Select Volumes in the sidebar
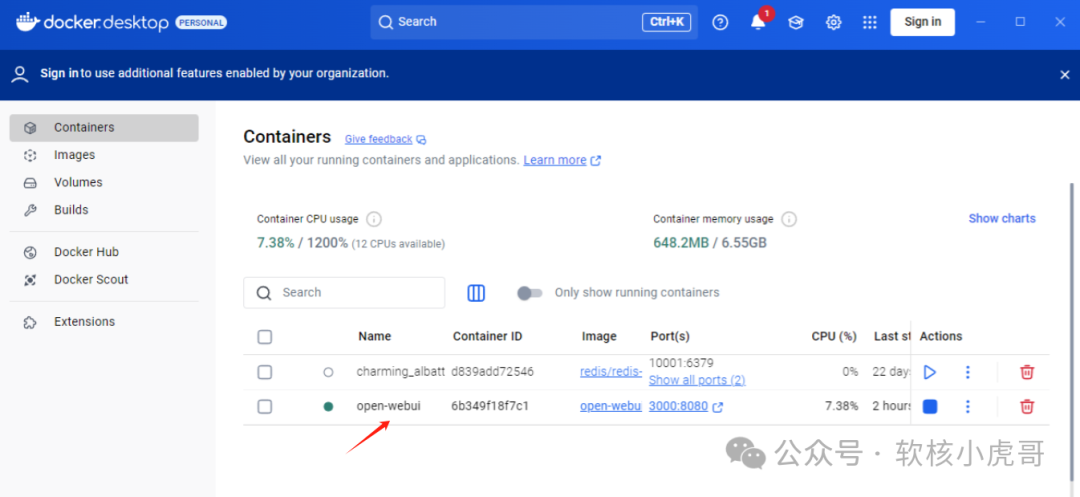Viewport: 1080px width, 497px height. tap(104, 182)
